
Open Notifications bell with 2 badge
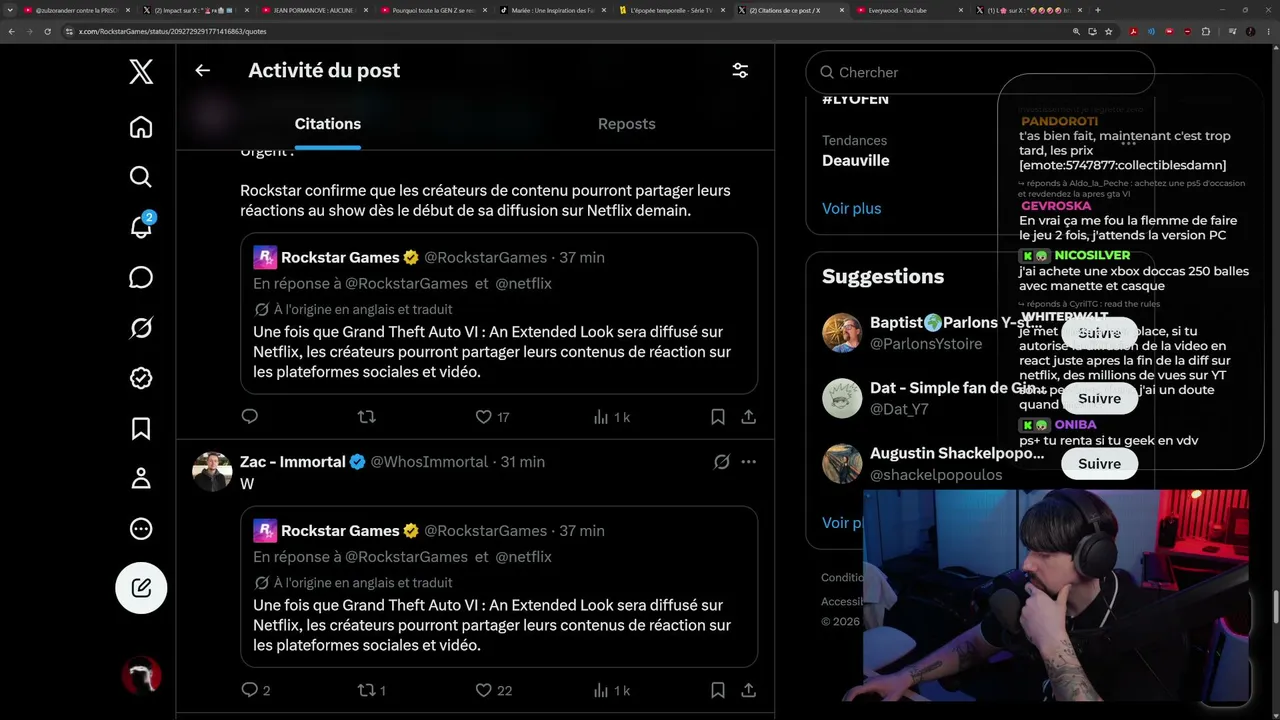[141, 227]
